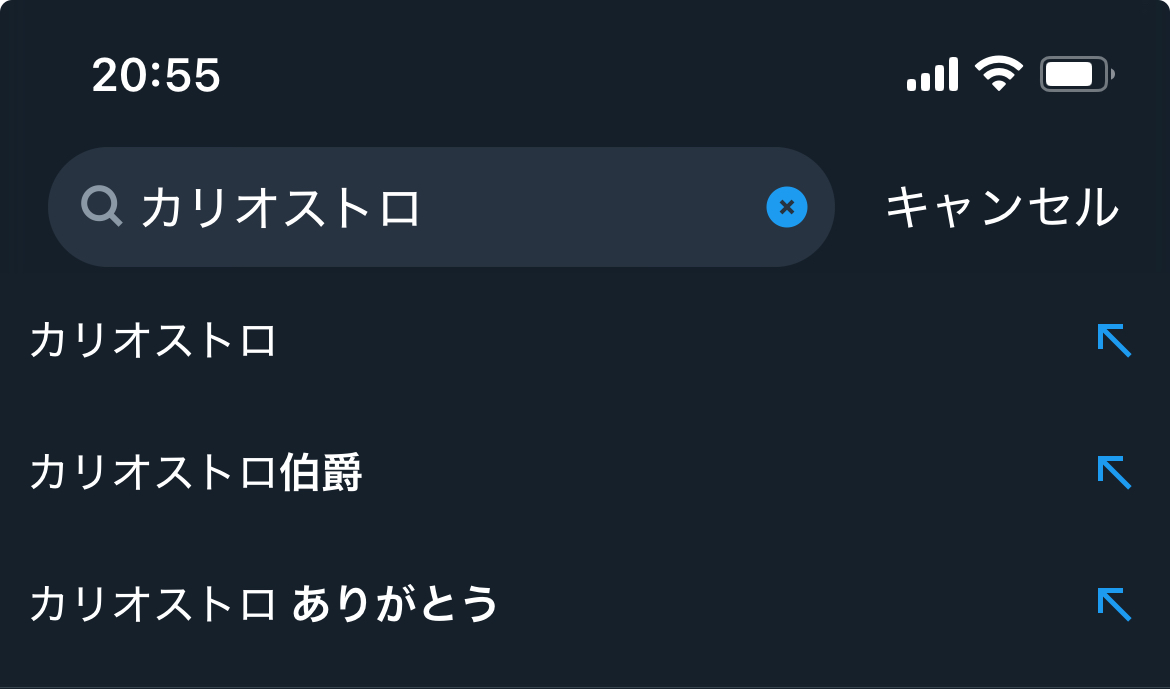Tap blank row area right of ありがとう suggestion
The width and height of the screenshot is (1170, 689).
(780, 604)
